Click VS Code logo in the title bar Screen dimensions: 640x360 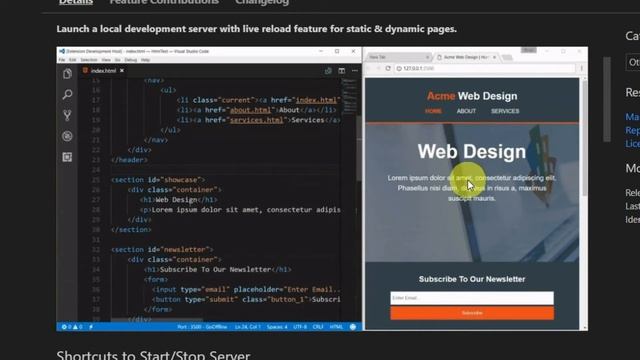(62, 51)
